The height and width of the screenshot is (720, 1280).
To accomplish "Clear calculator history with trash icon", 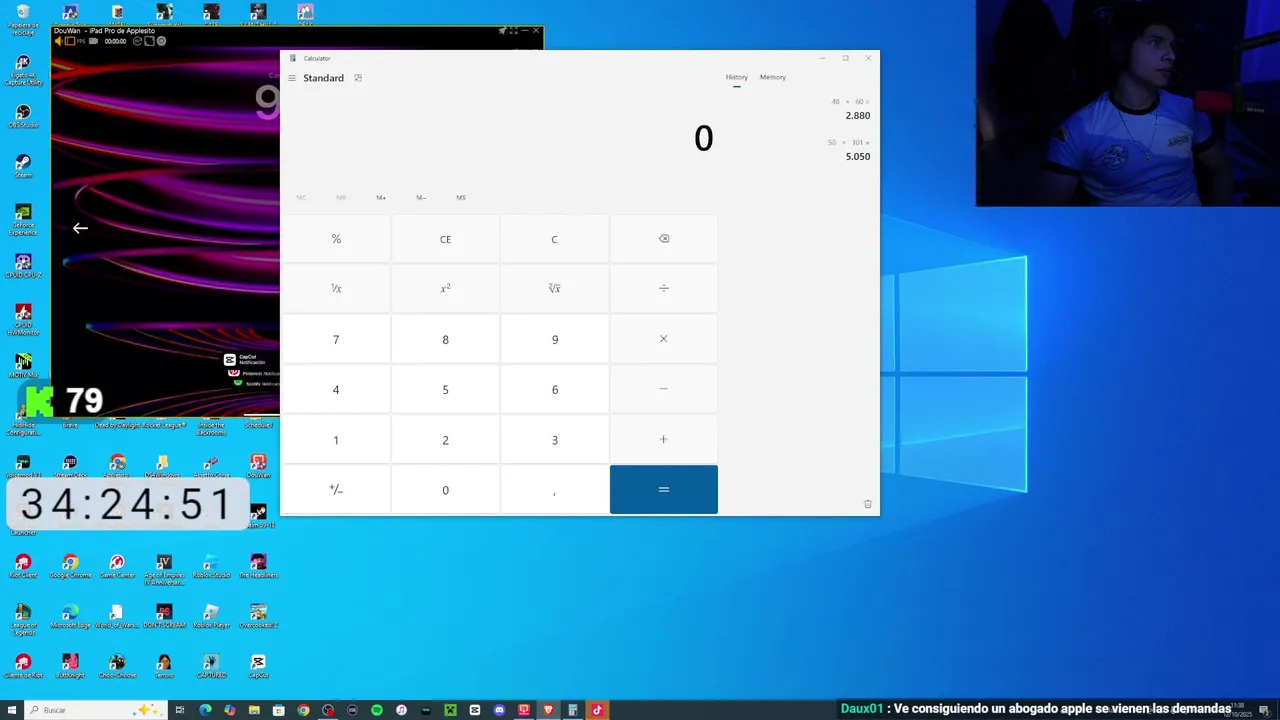I will (x=867, y=504).
